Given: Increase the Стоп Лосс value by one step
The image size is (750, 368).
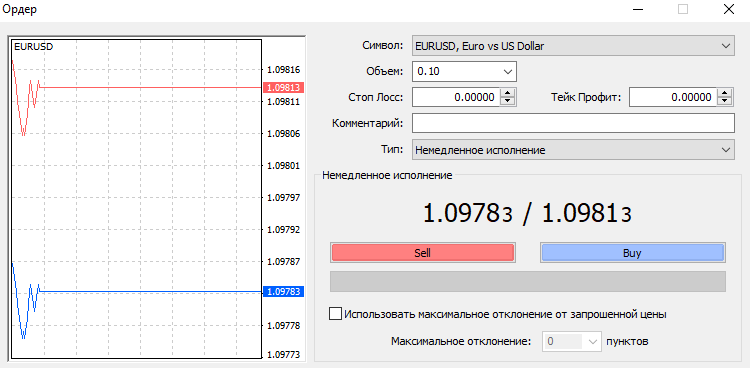Looking at the screenshot, I should pos(507,93).
